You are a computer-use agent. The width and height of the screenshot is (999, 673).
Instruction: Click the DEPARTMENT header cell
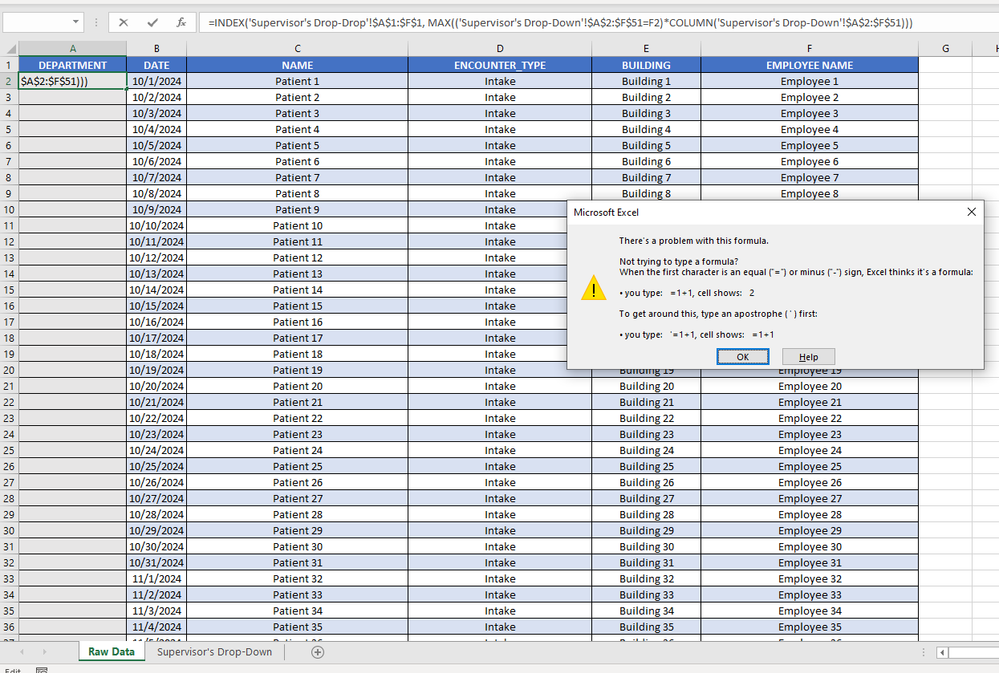(73, 65)
